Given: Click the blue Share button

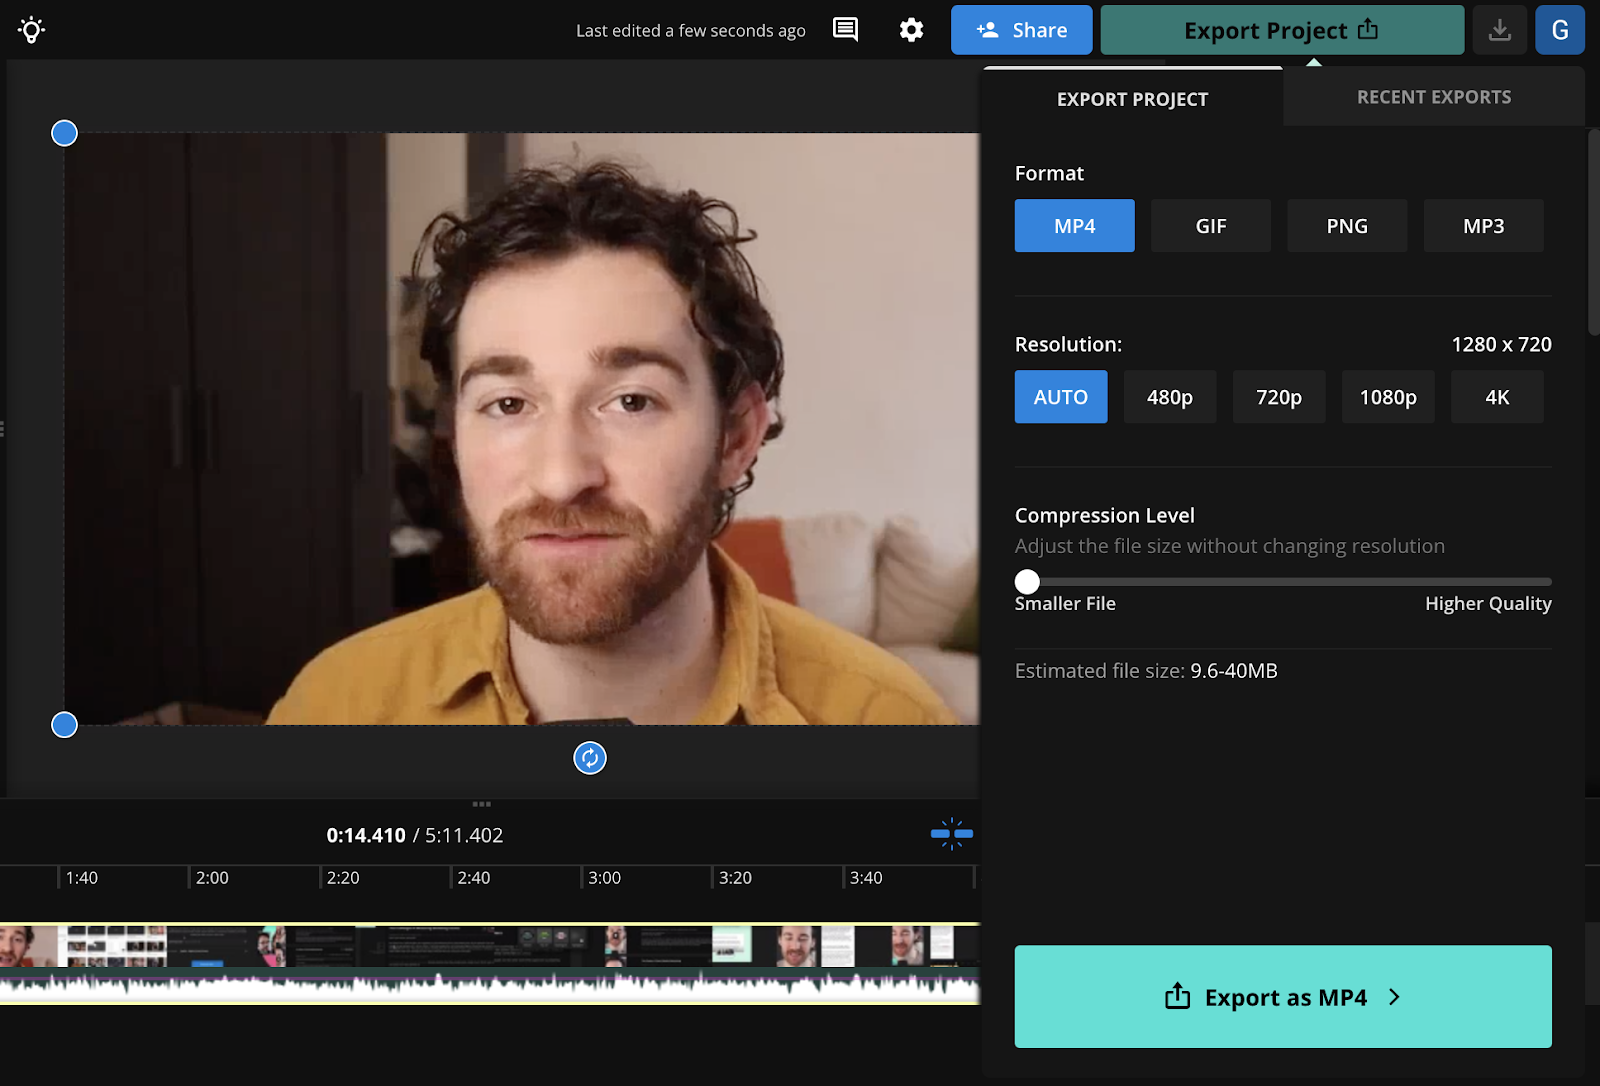Looking at the screenshot, I should (x=1022, y=30).
